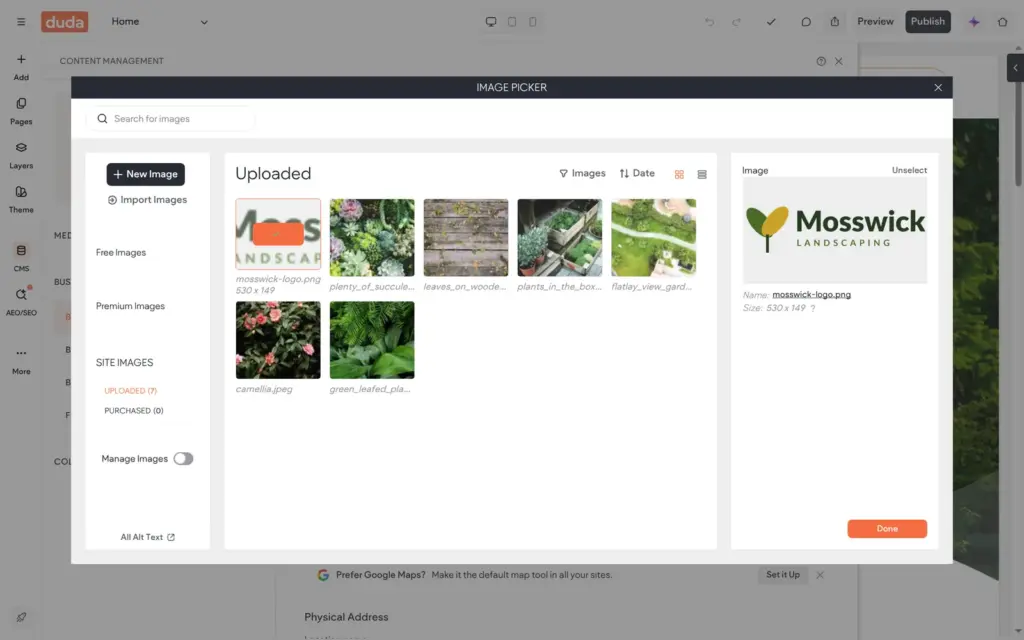Open All Alt Text link
The width and height of the screenshot is (1024, 640).
click(147, 537)
